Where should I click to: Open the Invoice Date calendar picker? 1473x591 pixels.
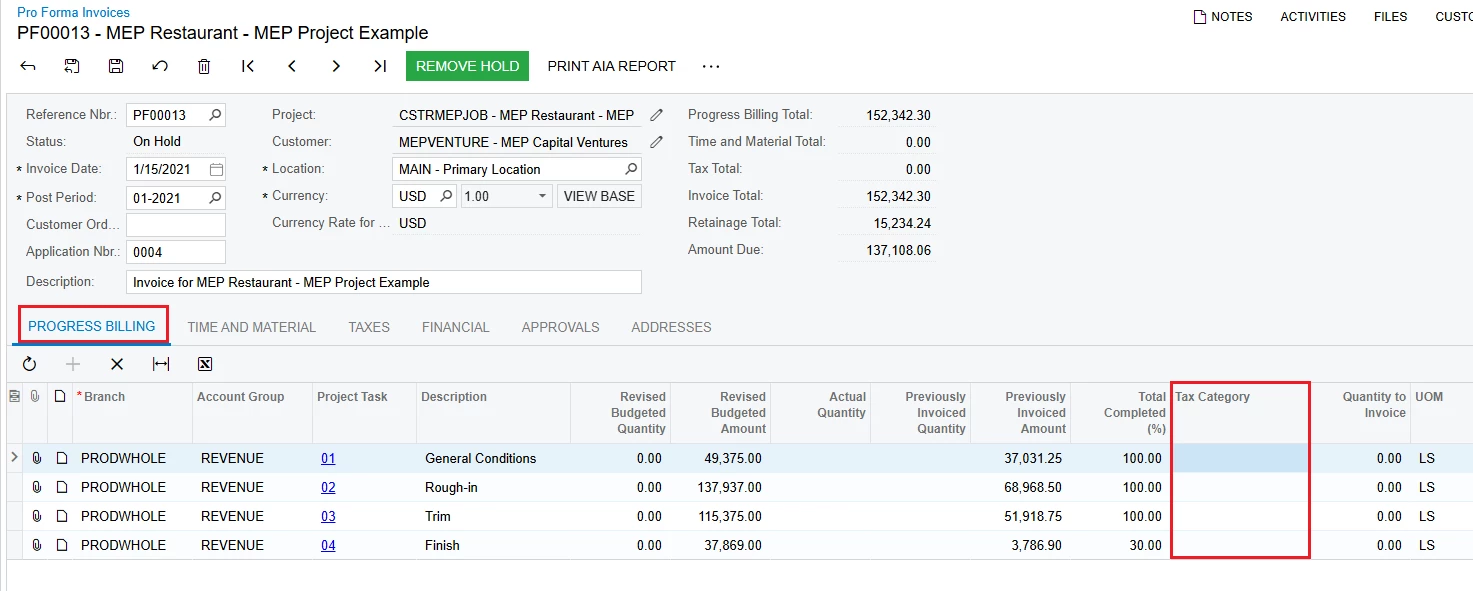[x=216, y=169]
